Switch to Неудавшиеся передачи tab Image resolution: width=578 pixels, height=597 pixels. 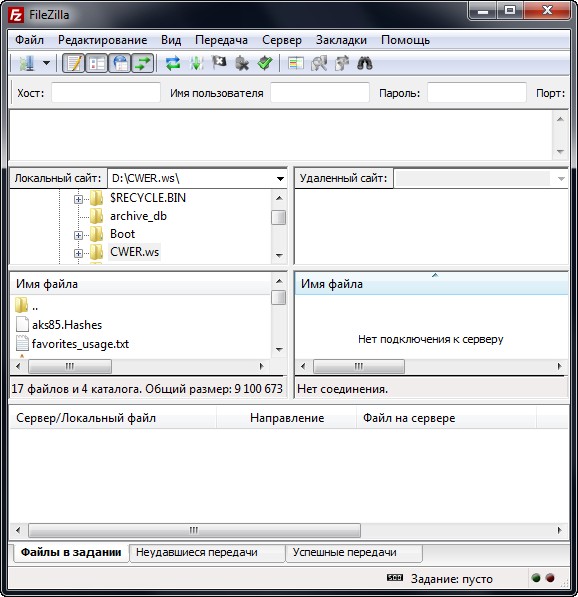coord(208,553)
